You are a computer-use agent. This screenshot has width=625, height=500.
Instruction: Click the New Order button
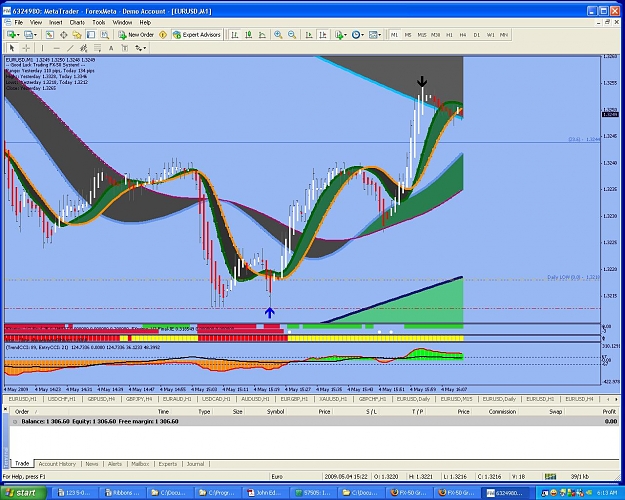click(x=136, y=35)
